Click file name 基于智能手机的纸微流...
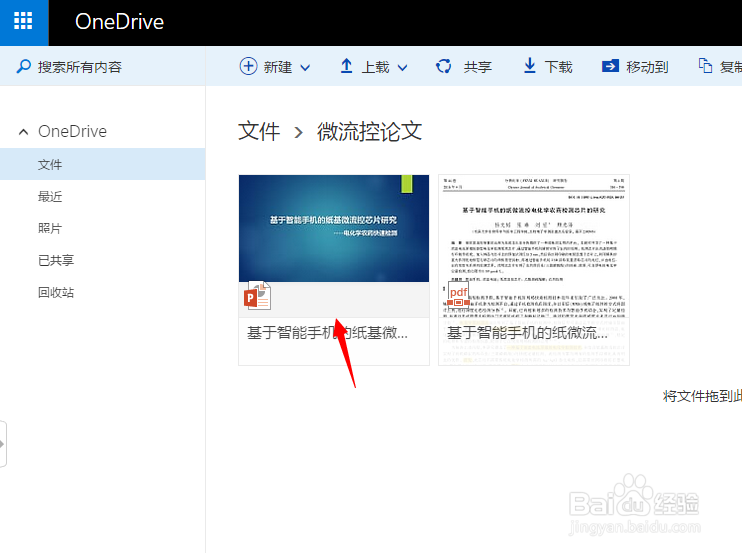Screen dimensions: 742x553 (x=528, y=333)
